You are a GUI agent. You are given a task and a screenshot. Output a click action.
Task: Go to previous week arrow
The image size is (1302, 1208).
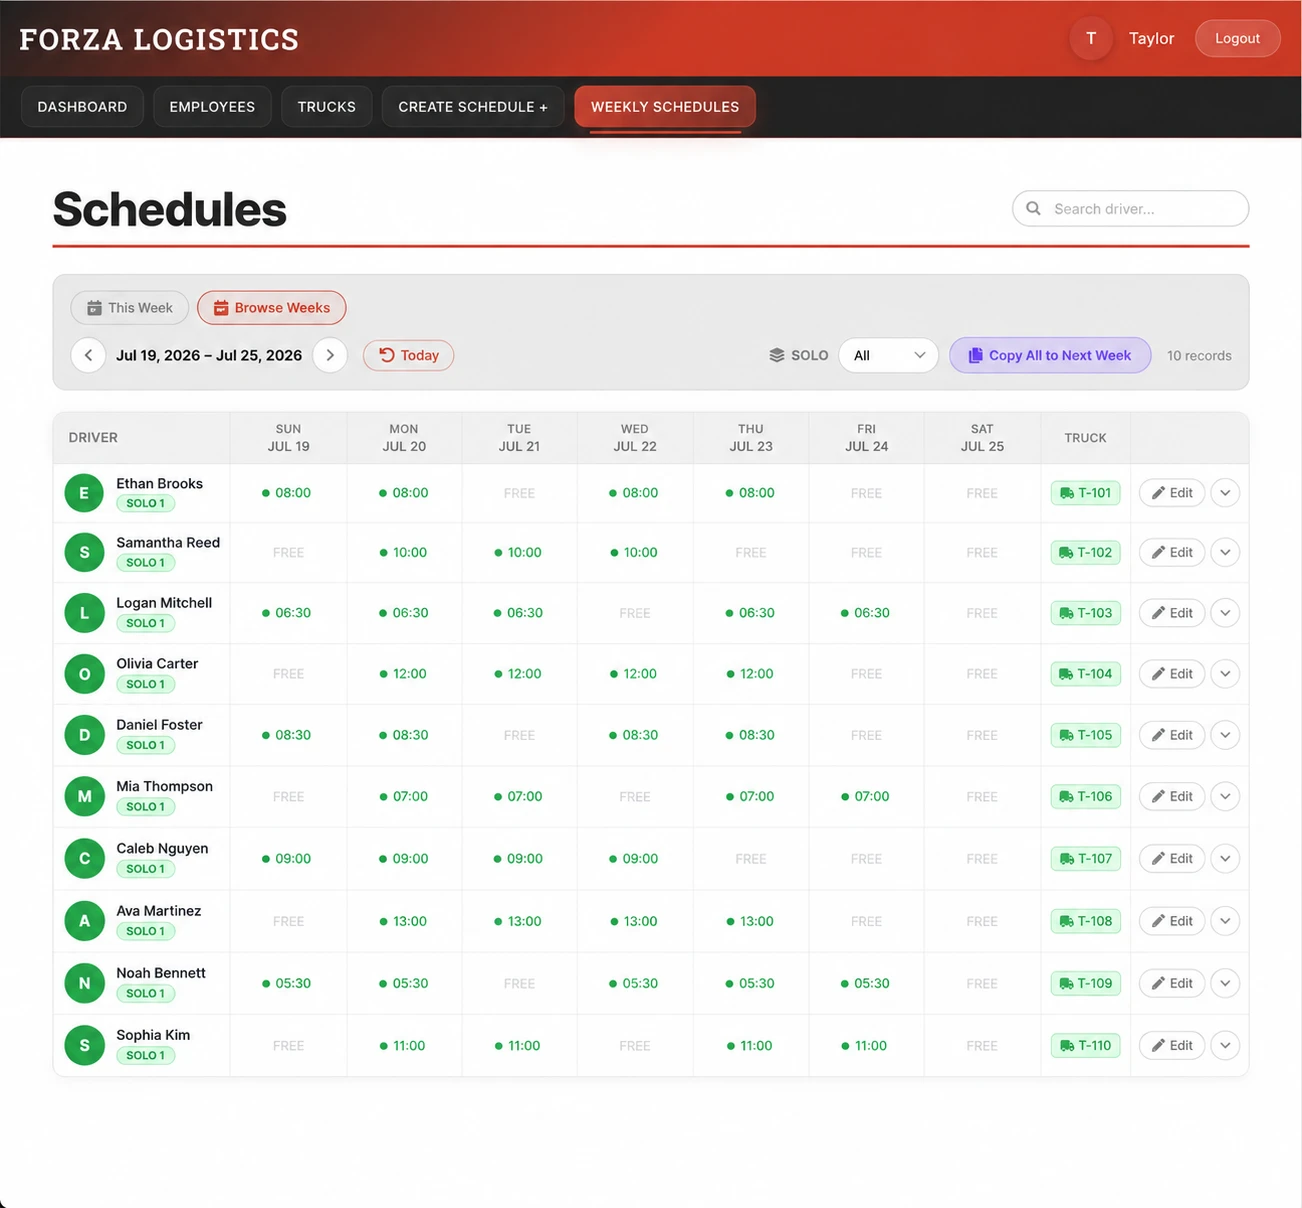(88, 355)
